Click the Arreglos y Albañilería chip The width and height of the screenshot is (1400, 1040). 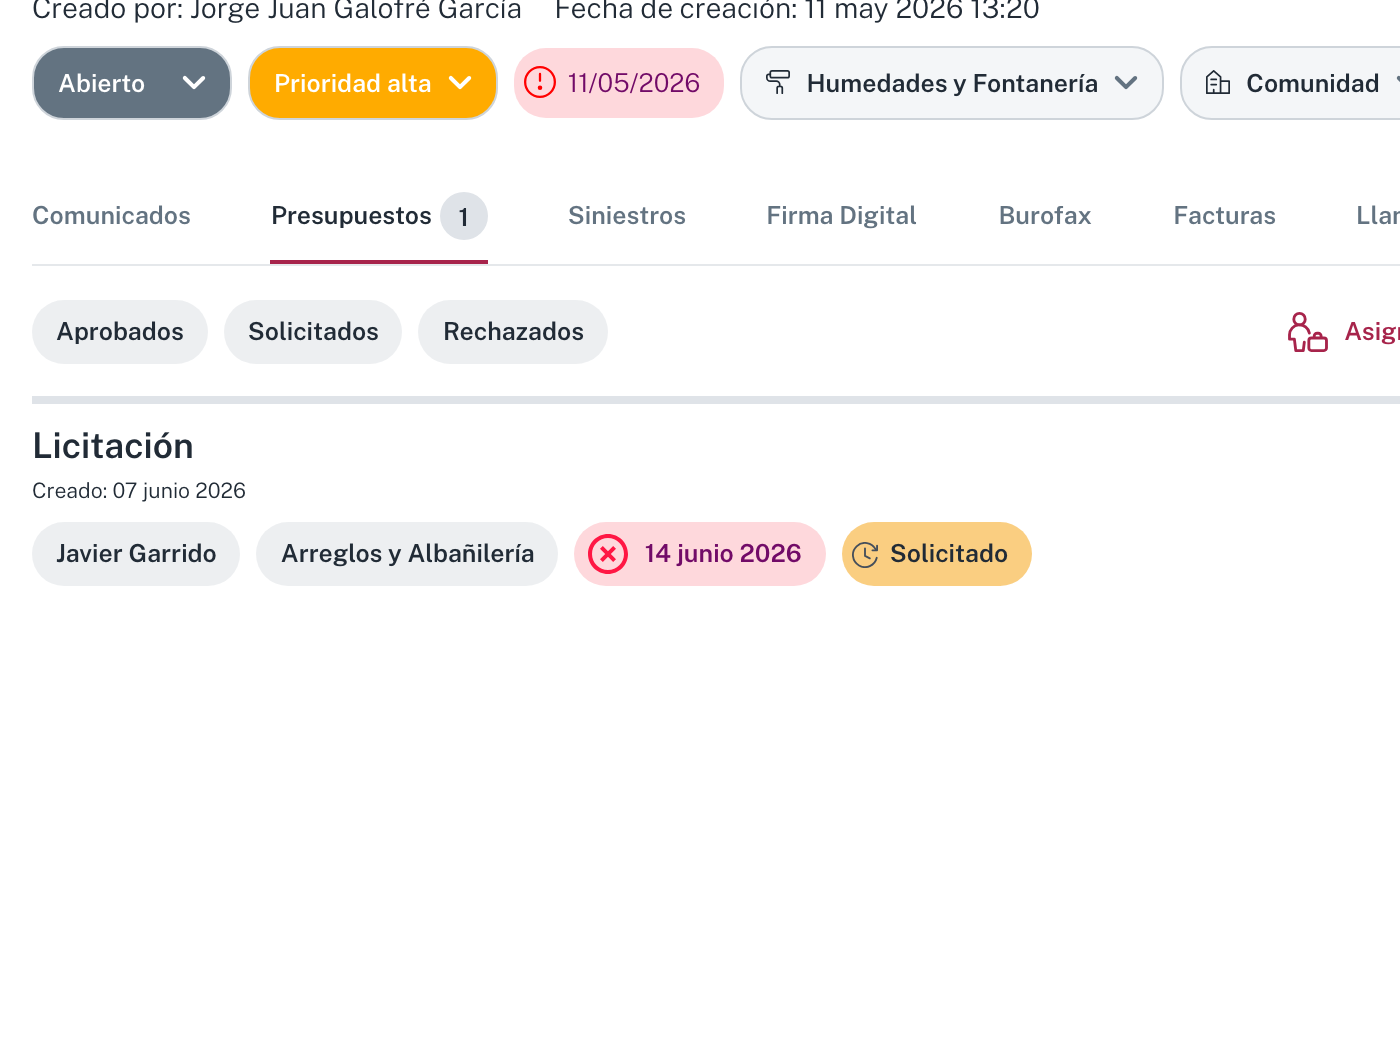pyautogui.click(x=407, y=554)
